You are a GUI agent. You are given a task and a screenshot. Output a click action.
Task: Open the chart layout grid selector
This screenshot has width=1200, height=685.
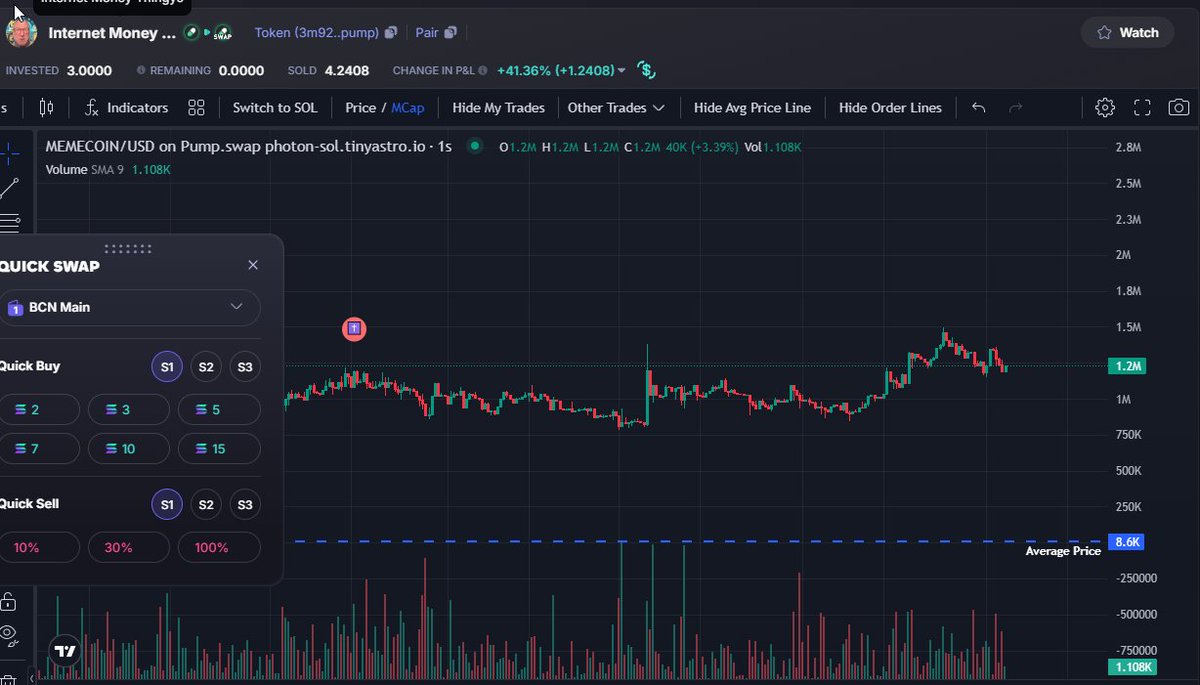coord(196,107)
